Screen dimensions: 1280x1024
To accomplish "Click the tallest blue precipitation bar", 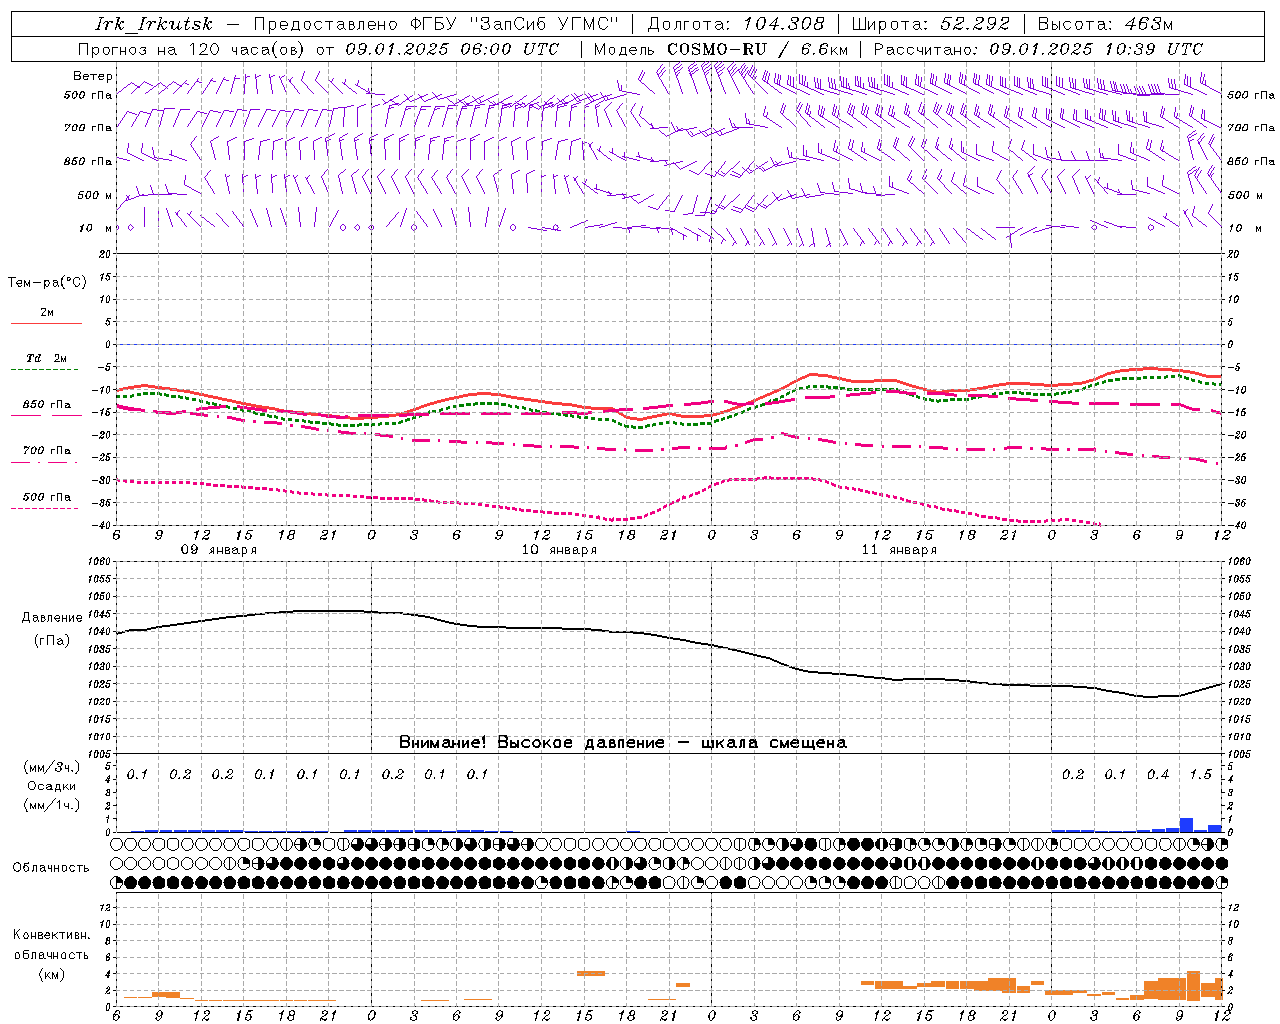I will coord(1186,825).
